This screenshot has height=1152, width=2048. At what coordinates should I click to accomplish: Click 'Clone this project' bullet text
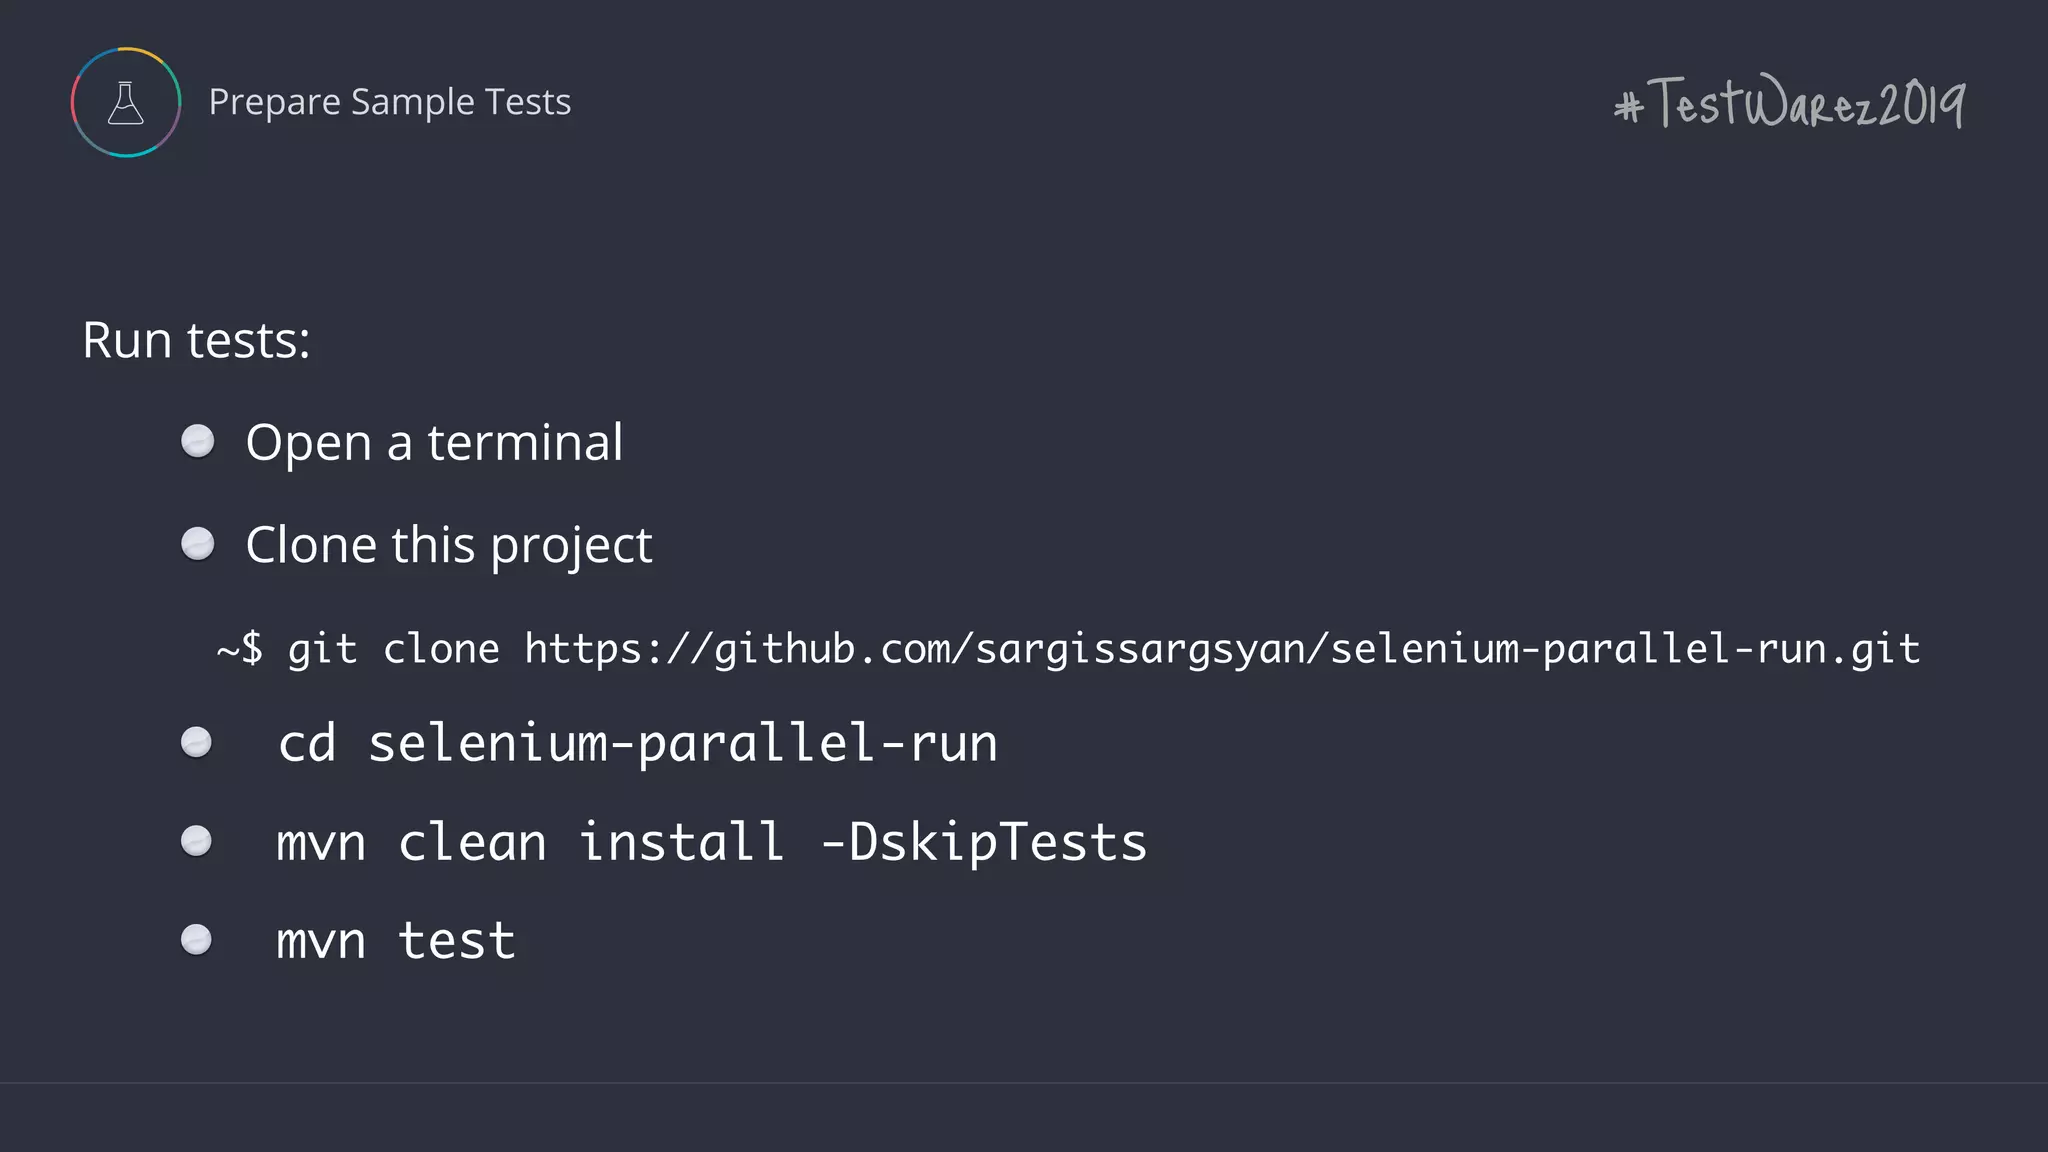(x=449, y=546)
